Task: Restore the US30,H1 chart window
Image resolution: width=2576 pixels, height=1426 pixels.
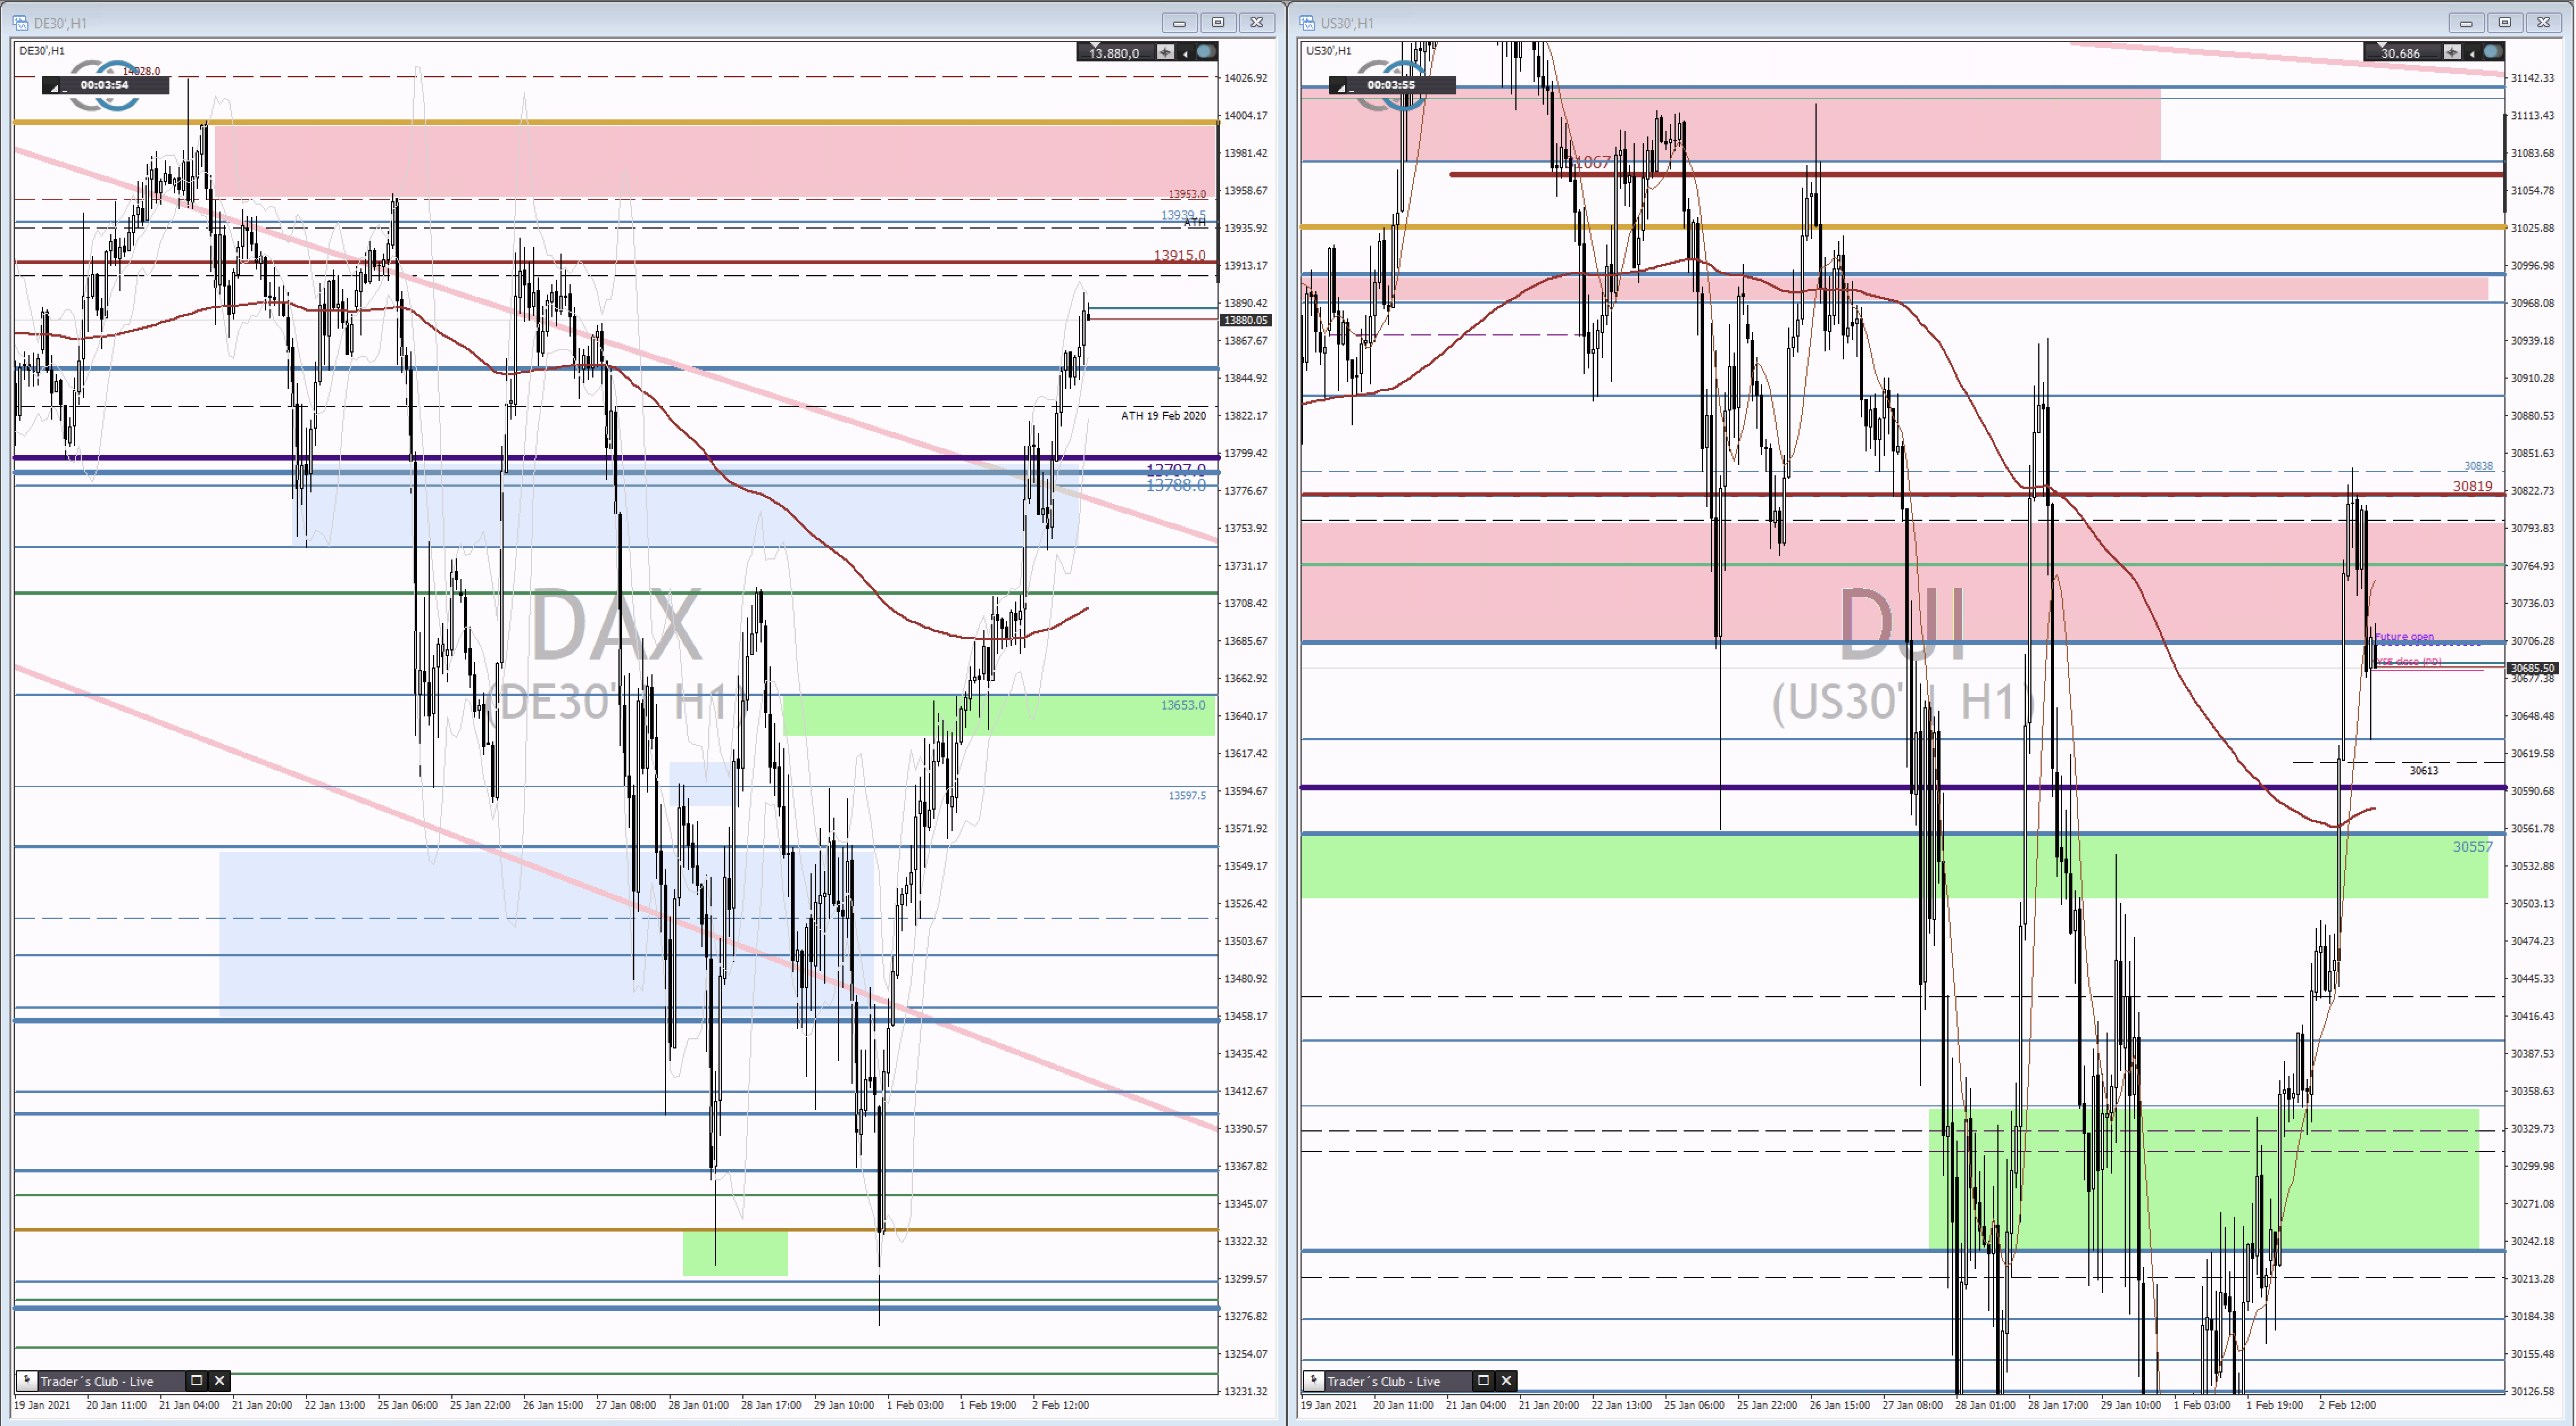Action: pyautogui.click(x=2505, y=22)
